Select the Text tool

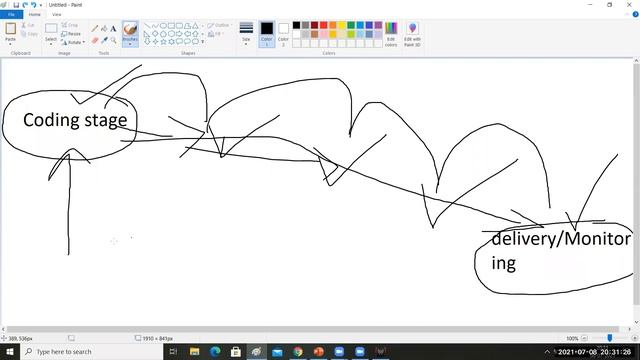113,29
